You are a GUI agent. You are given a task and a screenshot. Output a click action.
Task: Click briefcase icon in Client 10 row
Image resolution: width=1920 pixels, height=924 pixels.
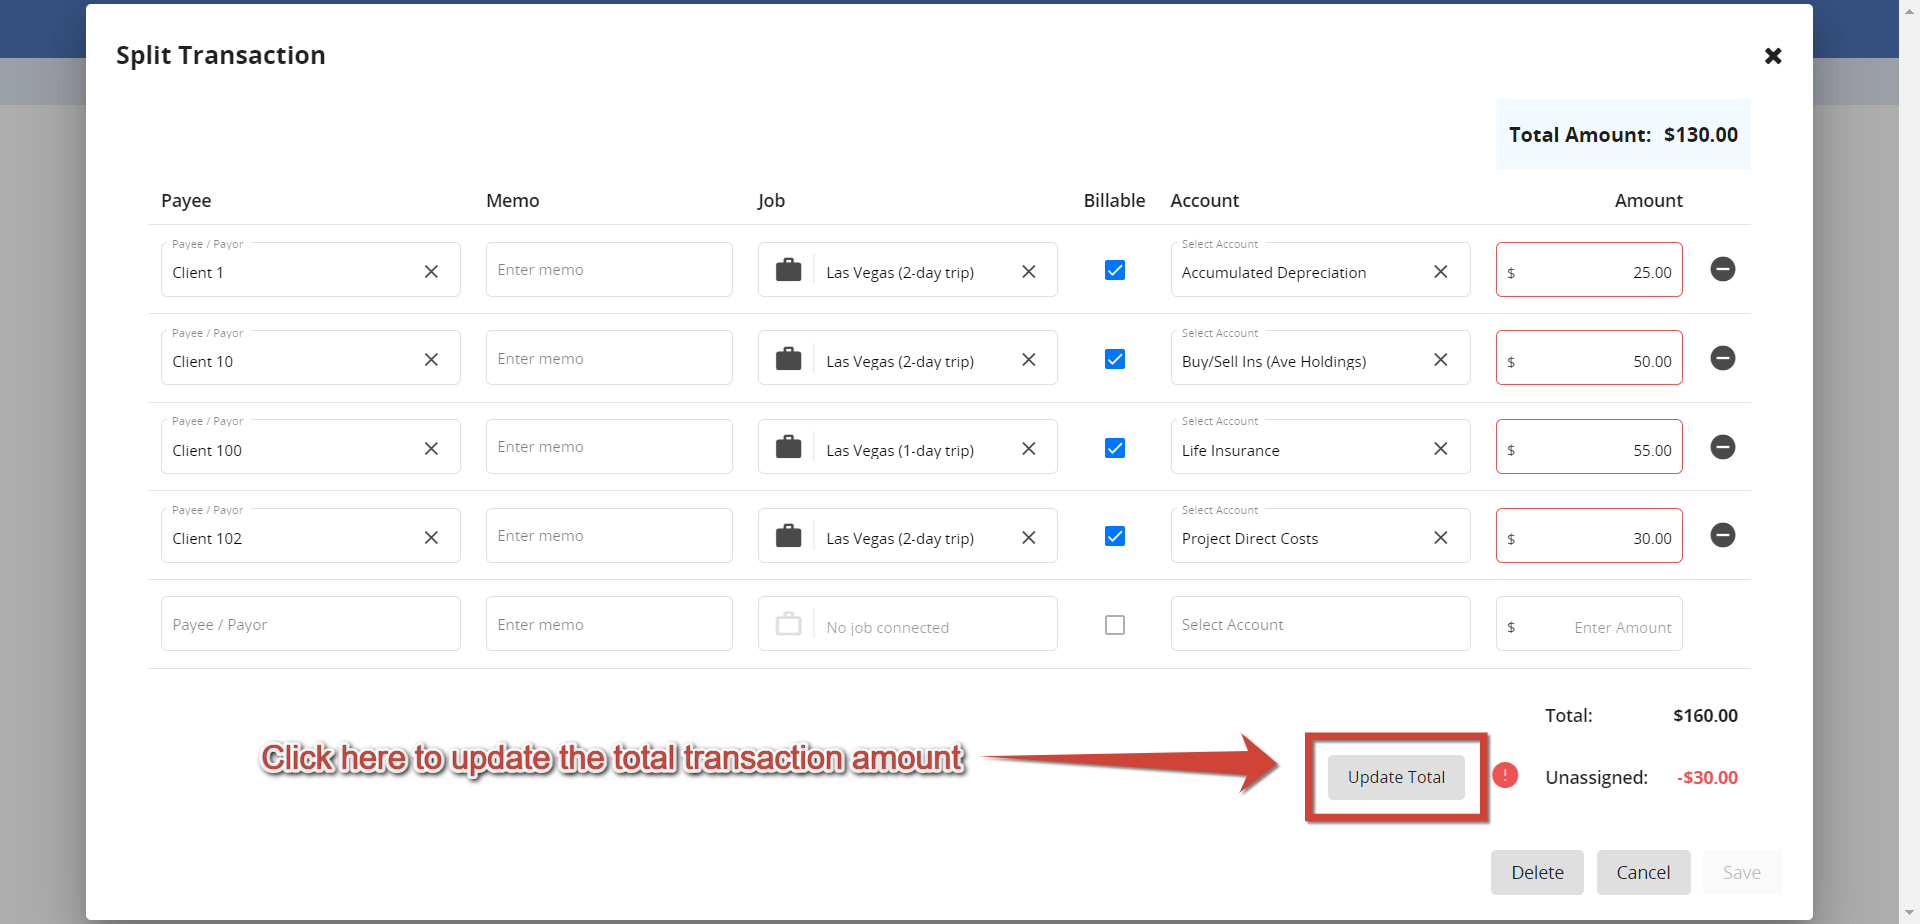pyautogui.click(x=789, y=359)
